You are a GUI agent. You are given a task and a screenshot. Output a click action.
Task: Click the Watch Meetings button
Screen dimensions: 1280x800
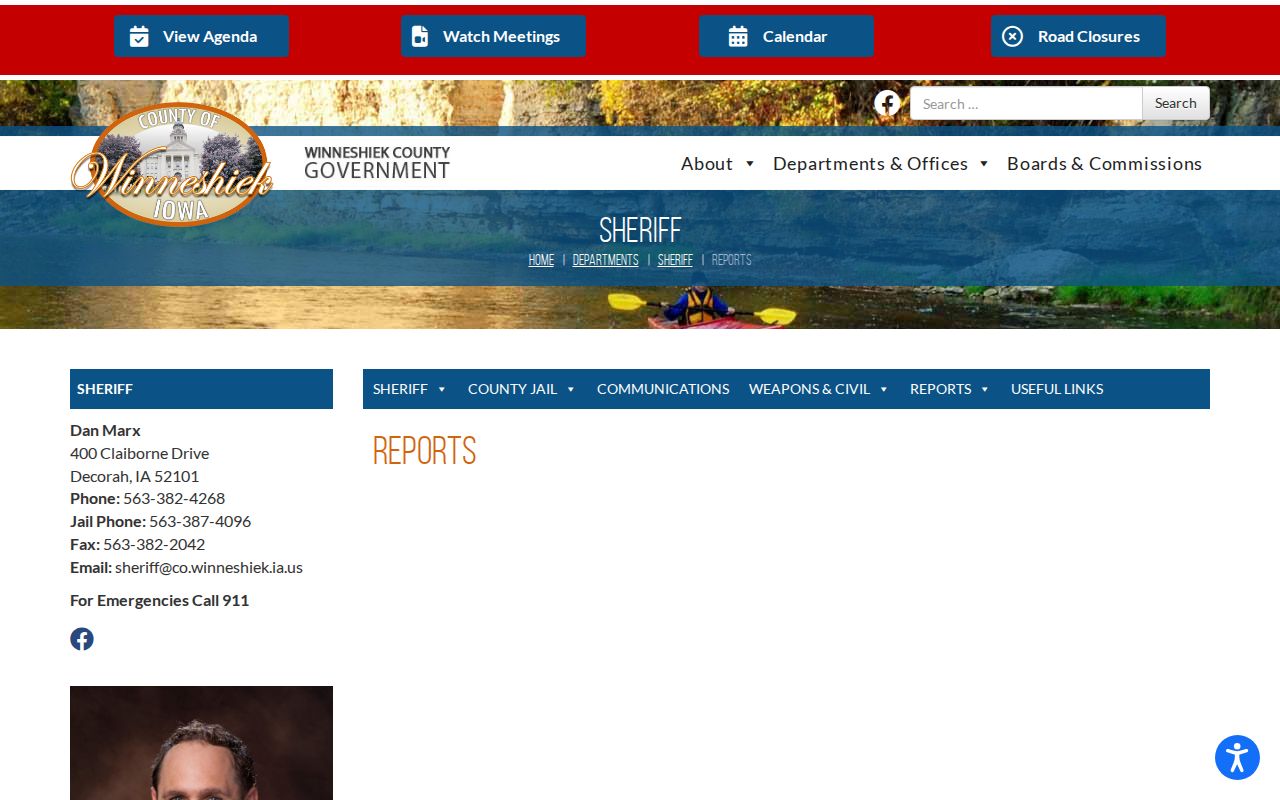tap(493, 36)
